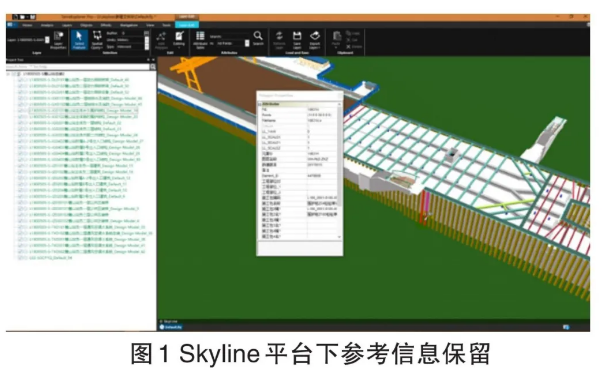Open the All Fields dropdown
The image size is (602, 370).
click(x=247, y=43)
